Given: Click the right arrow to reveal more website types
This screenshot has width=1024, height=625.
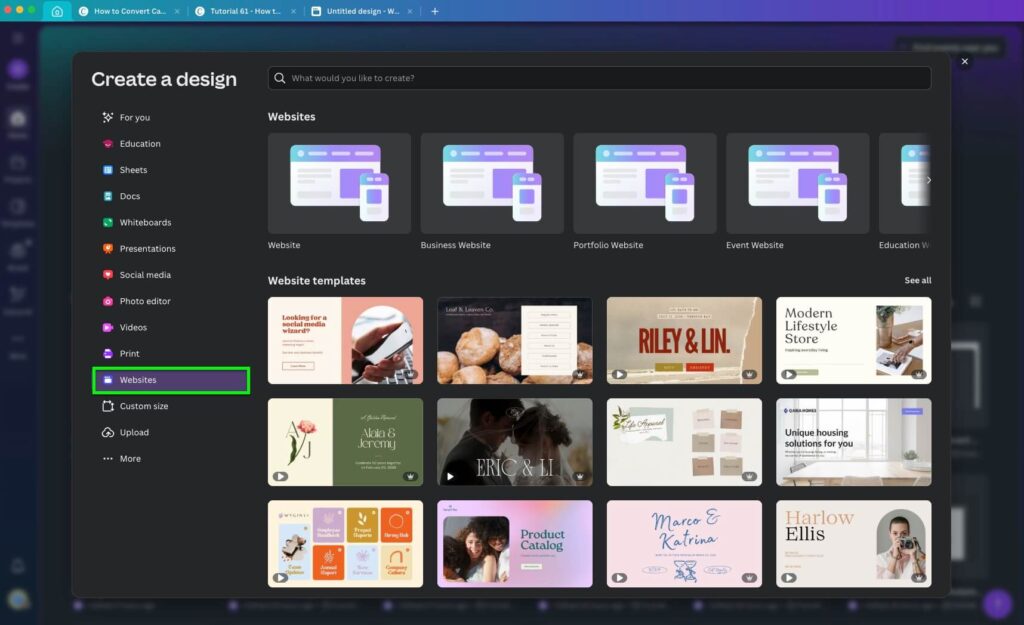Looking at the screenshot, I should point(928,180).
